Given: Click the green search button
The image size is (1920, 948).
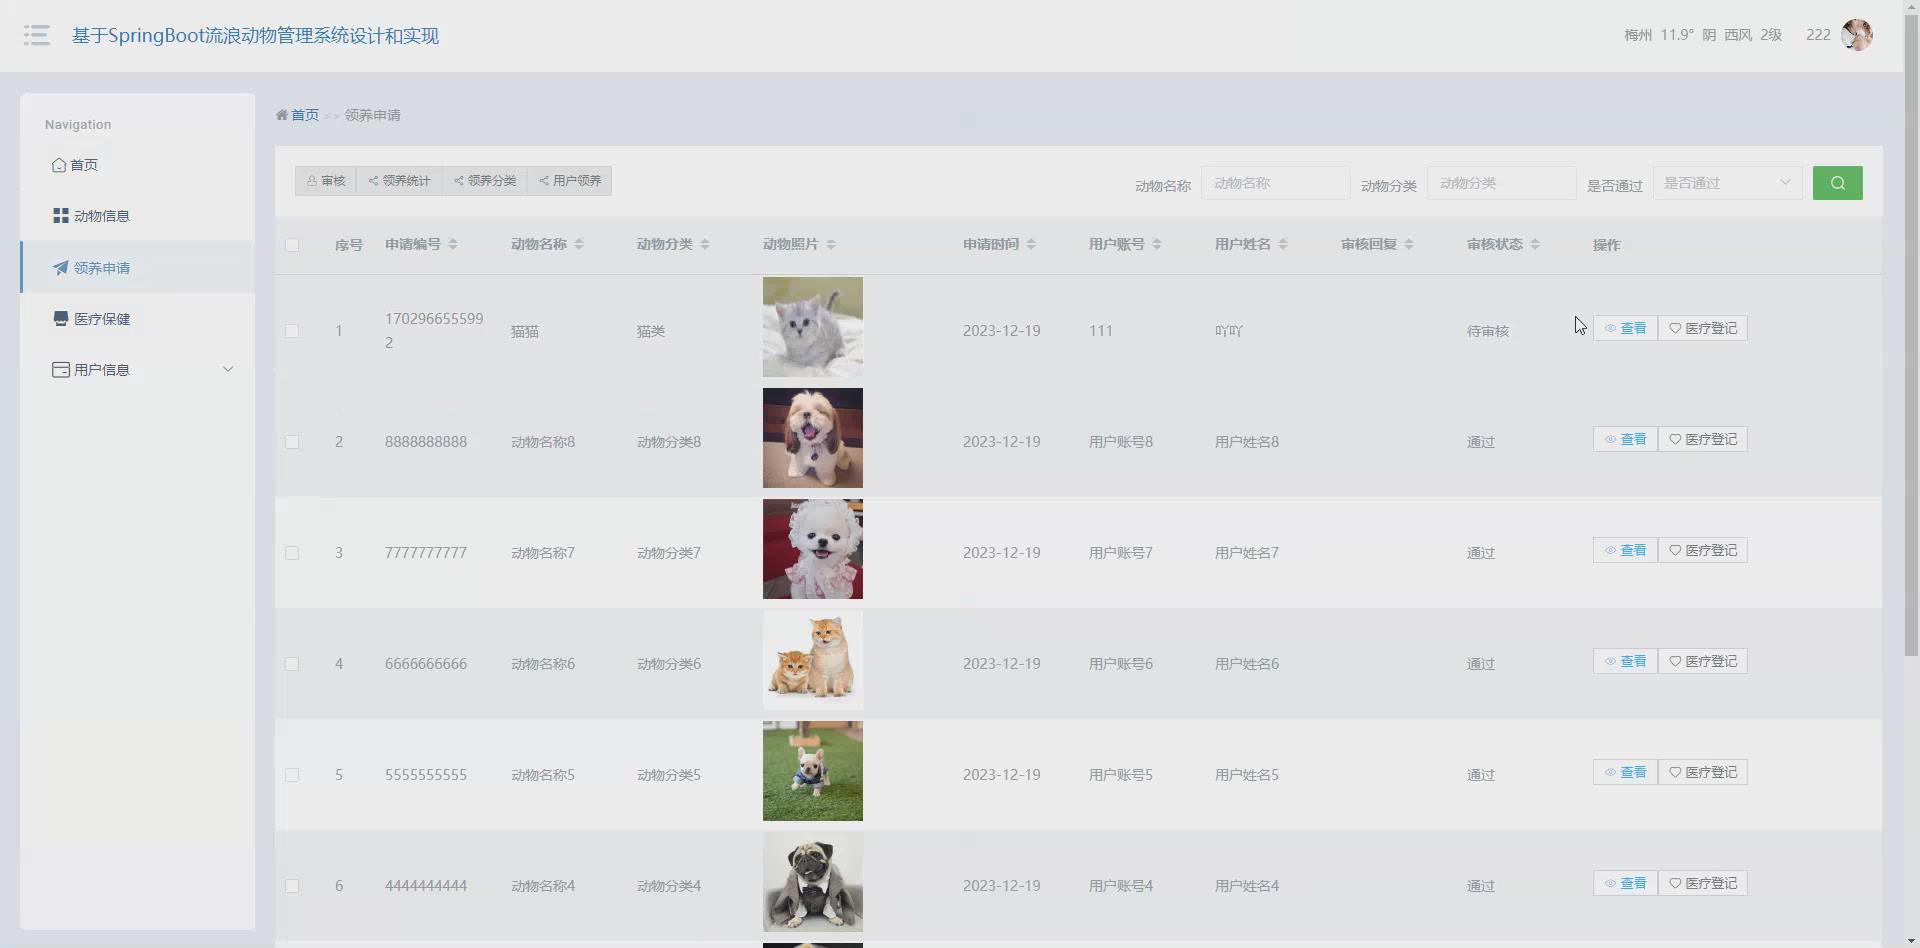Looking at the screenshot, I should pos(1837,183).
